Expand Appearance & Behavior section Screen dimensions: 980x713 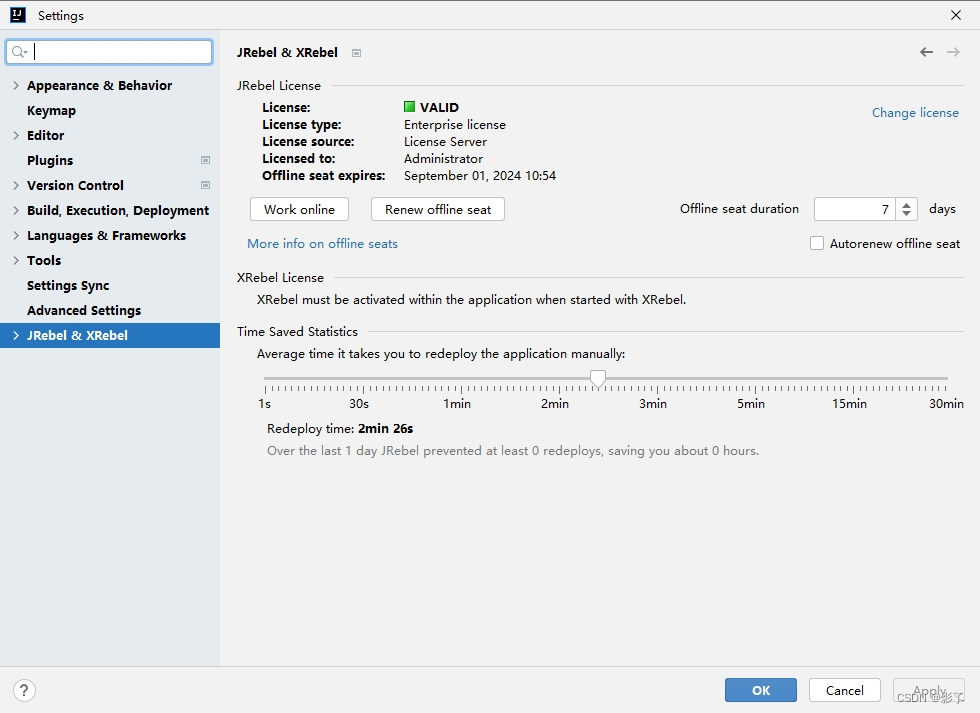16,86
